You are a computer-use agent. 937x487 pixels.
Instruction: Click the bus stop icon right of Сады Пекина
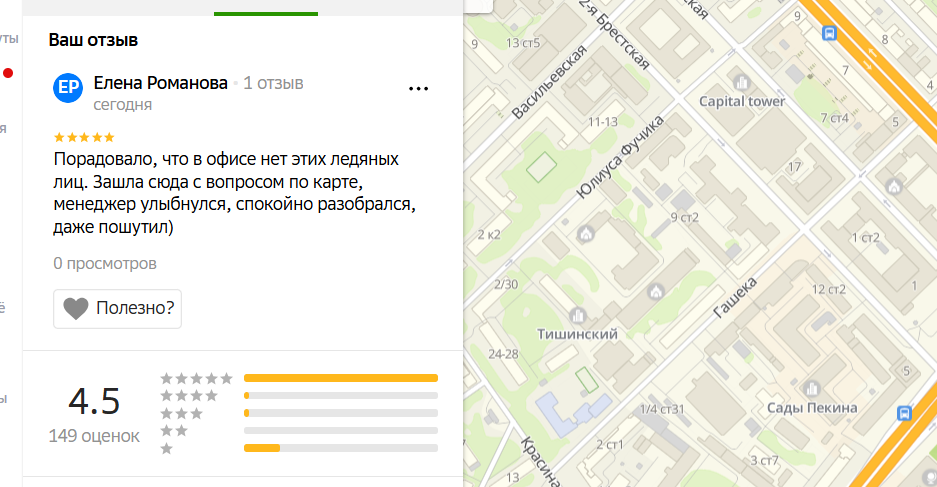(904, 413)
